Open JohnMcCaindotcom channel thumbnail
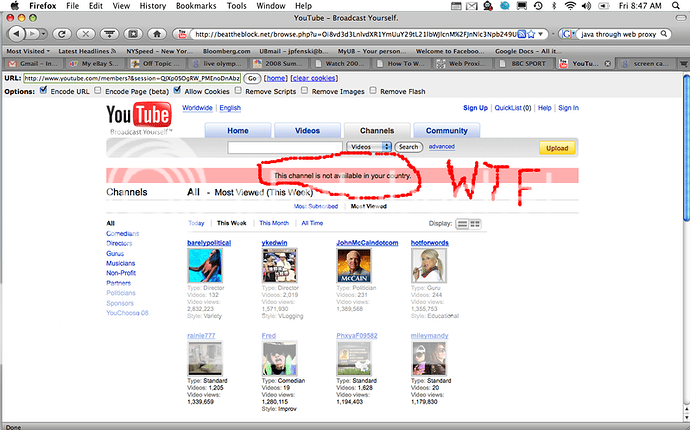Viewport: 690px width, 430px height. coord(354,265)
